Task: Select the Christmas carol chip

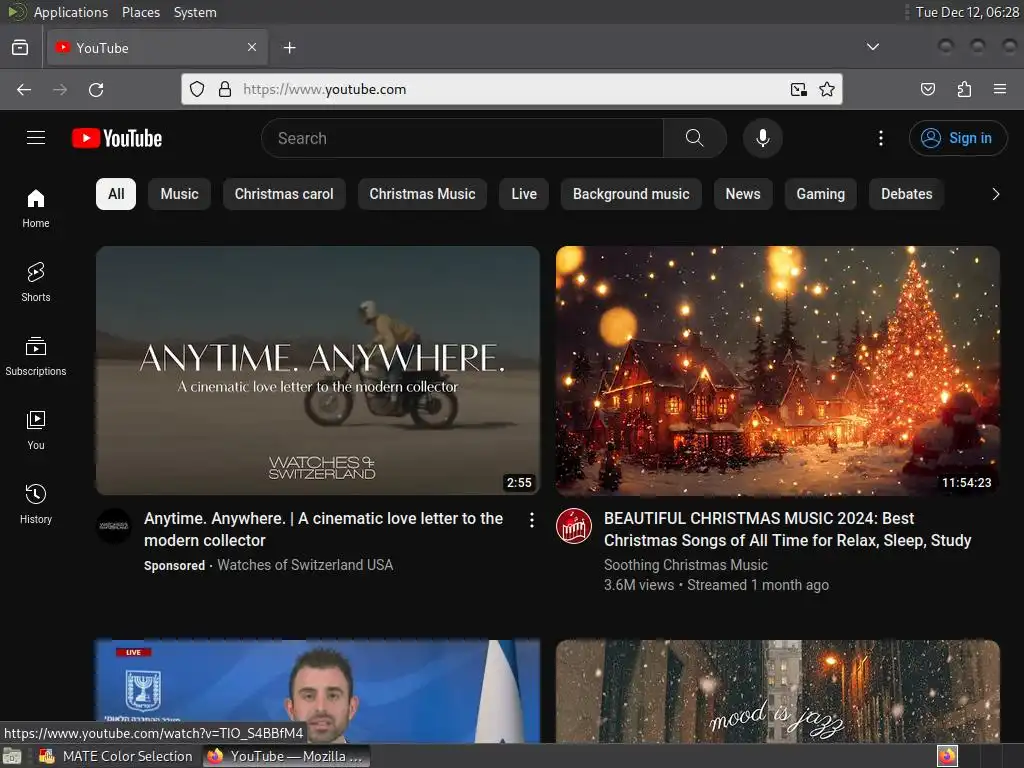Action: (284, 194)
